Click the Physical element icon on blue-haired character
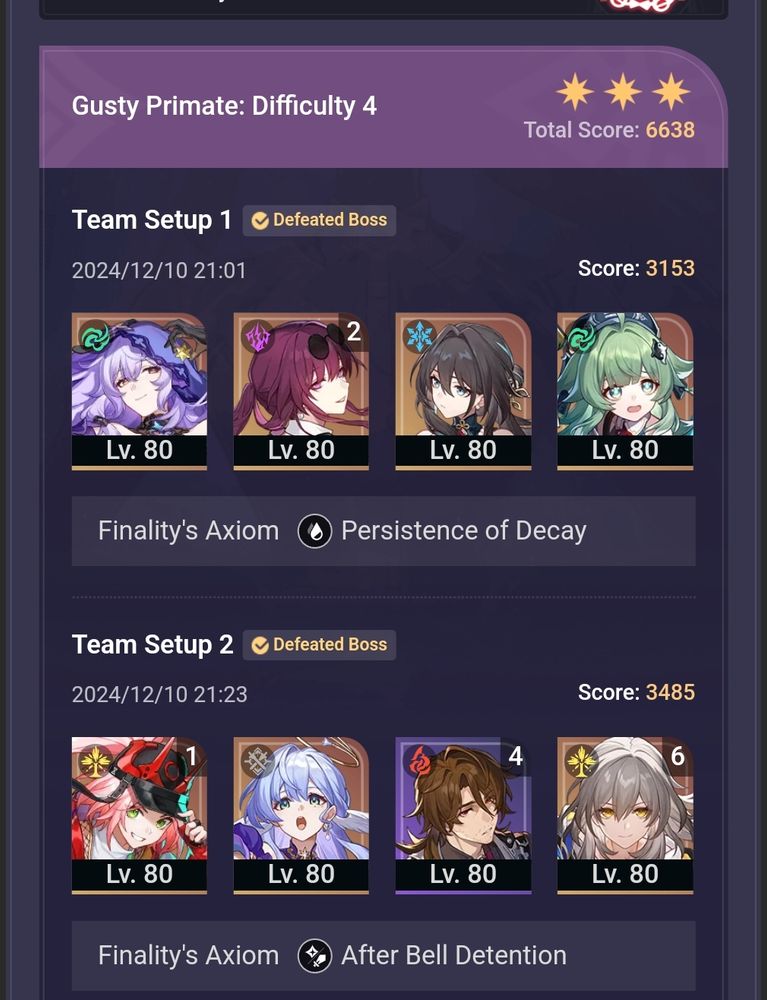This screenshot has width=767, height=1000. [257, 761]
